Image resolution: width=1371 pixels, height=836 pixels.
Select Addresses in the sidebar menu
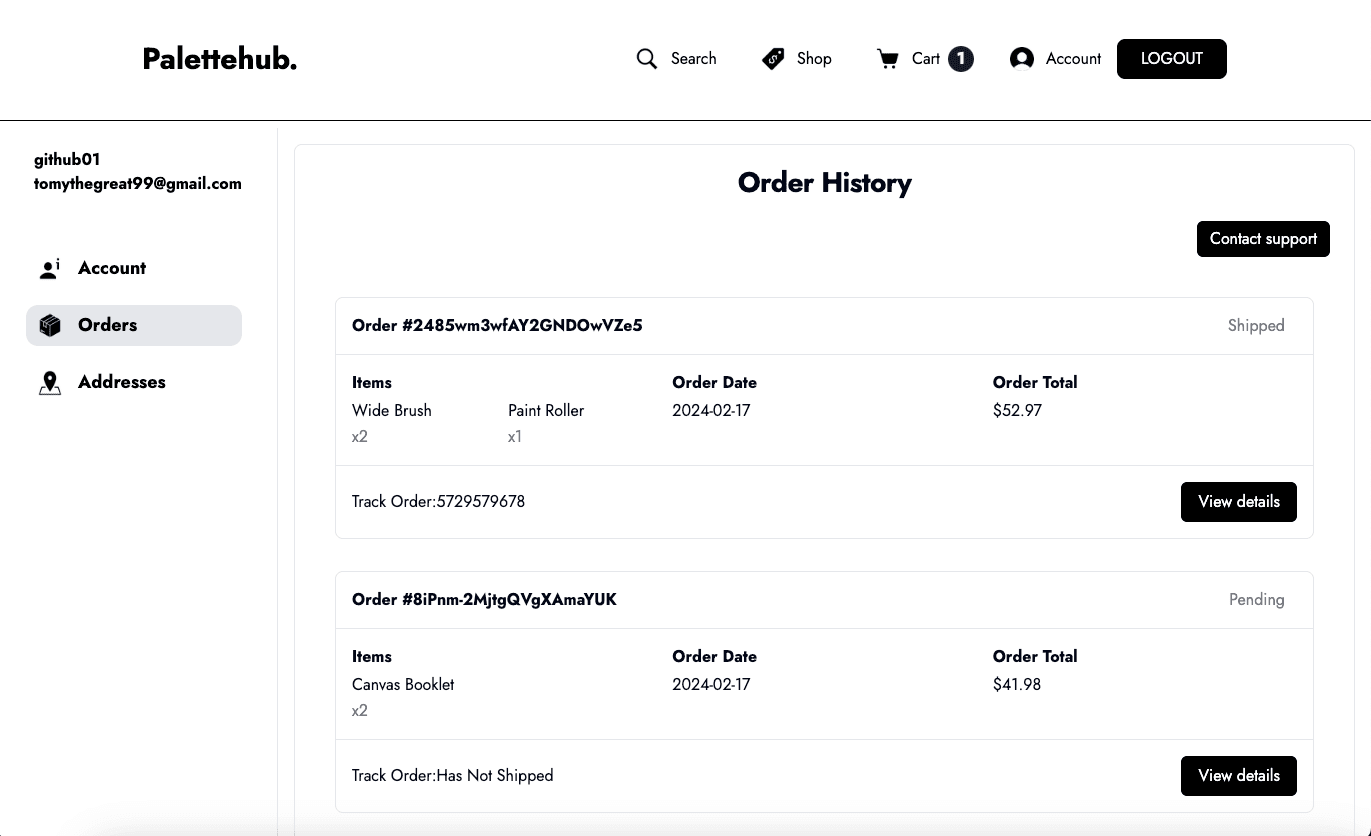click(x=122, y=382)
